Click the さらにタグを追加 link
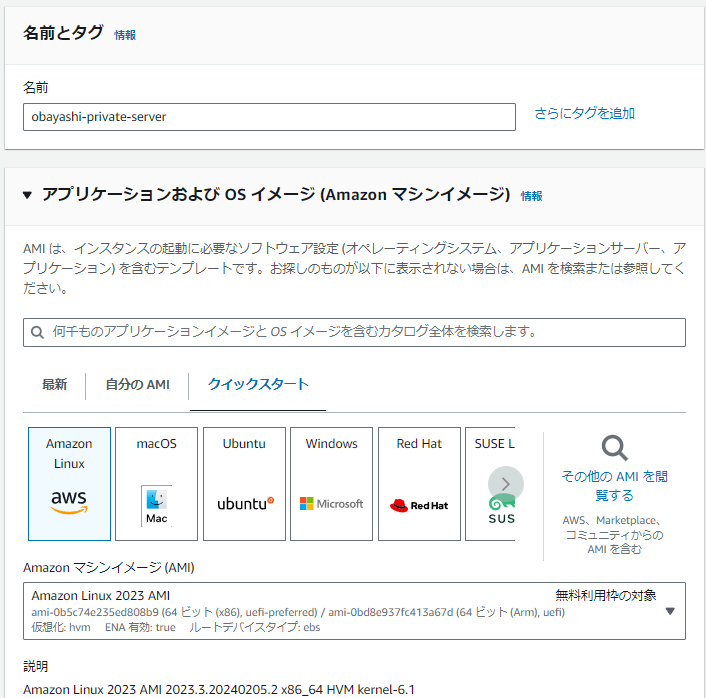This screenshot has height=698, width=706. point(584,113)
